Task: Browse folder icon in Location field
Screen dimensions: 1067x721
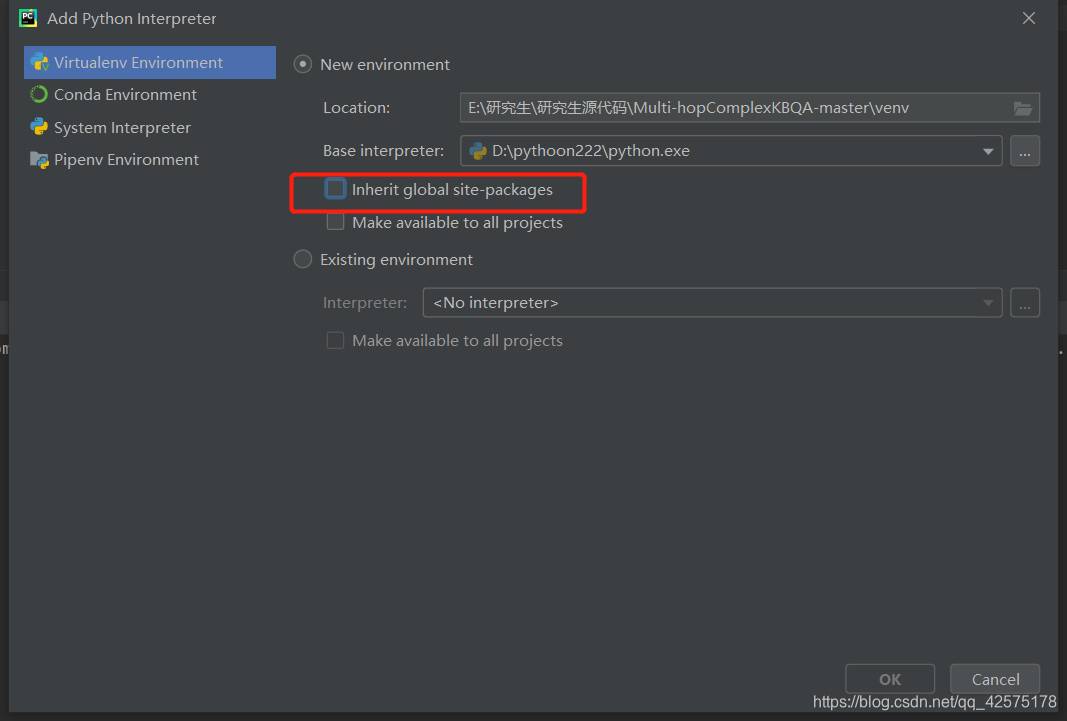Action: pyautogui.click(x=1023, y=108)
